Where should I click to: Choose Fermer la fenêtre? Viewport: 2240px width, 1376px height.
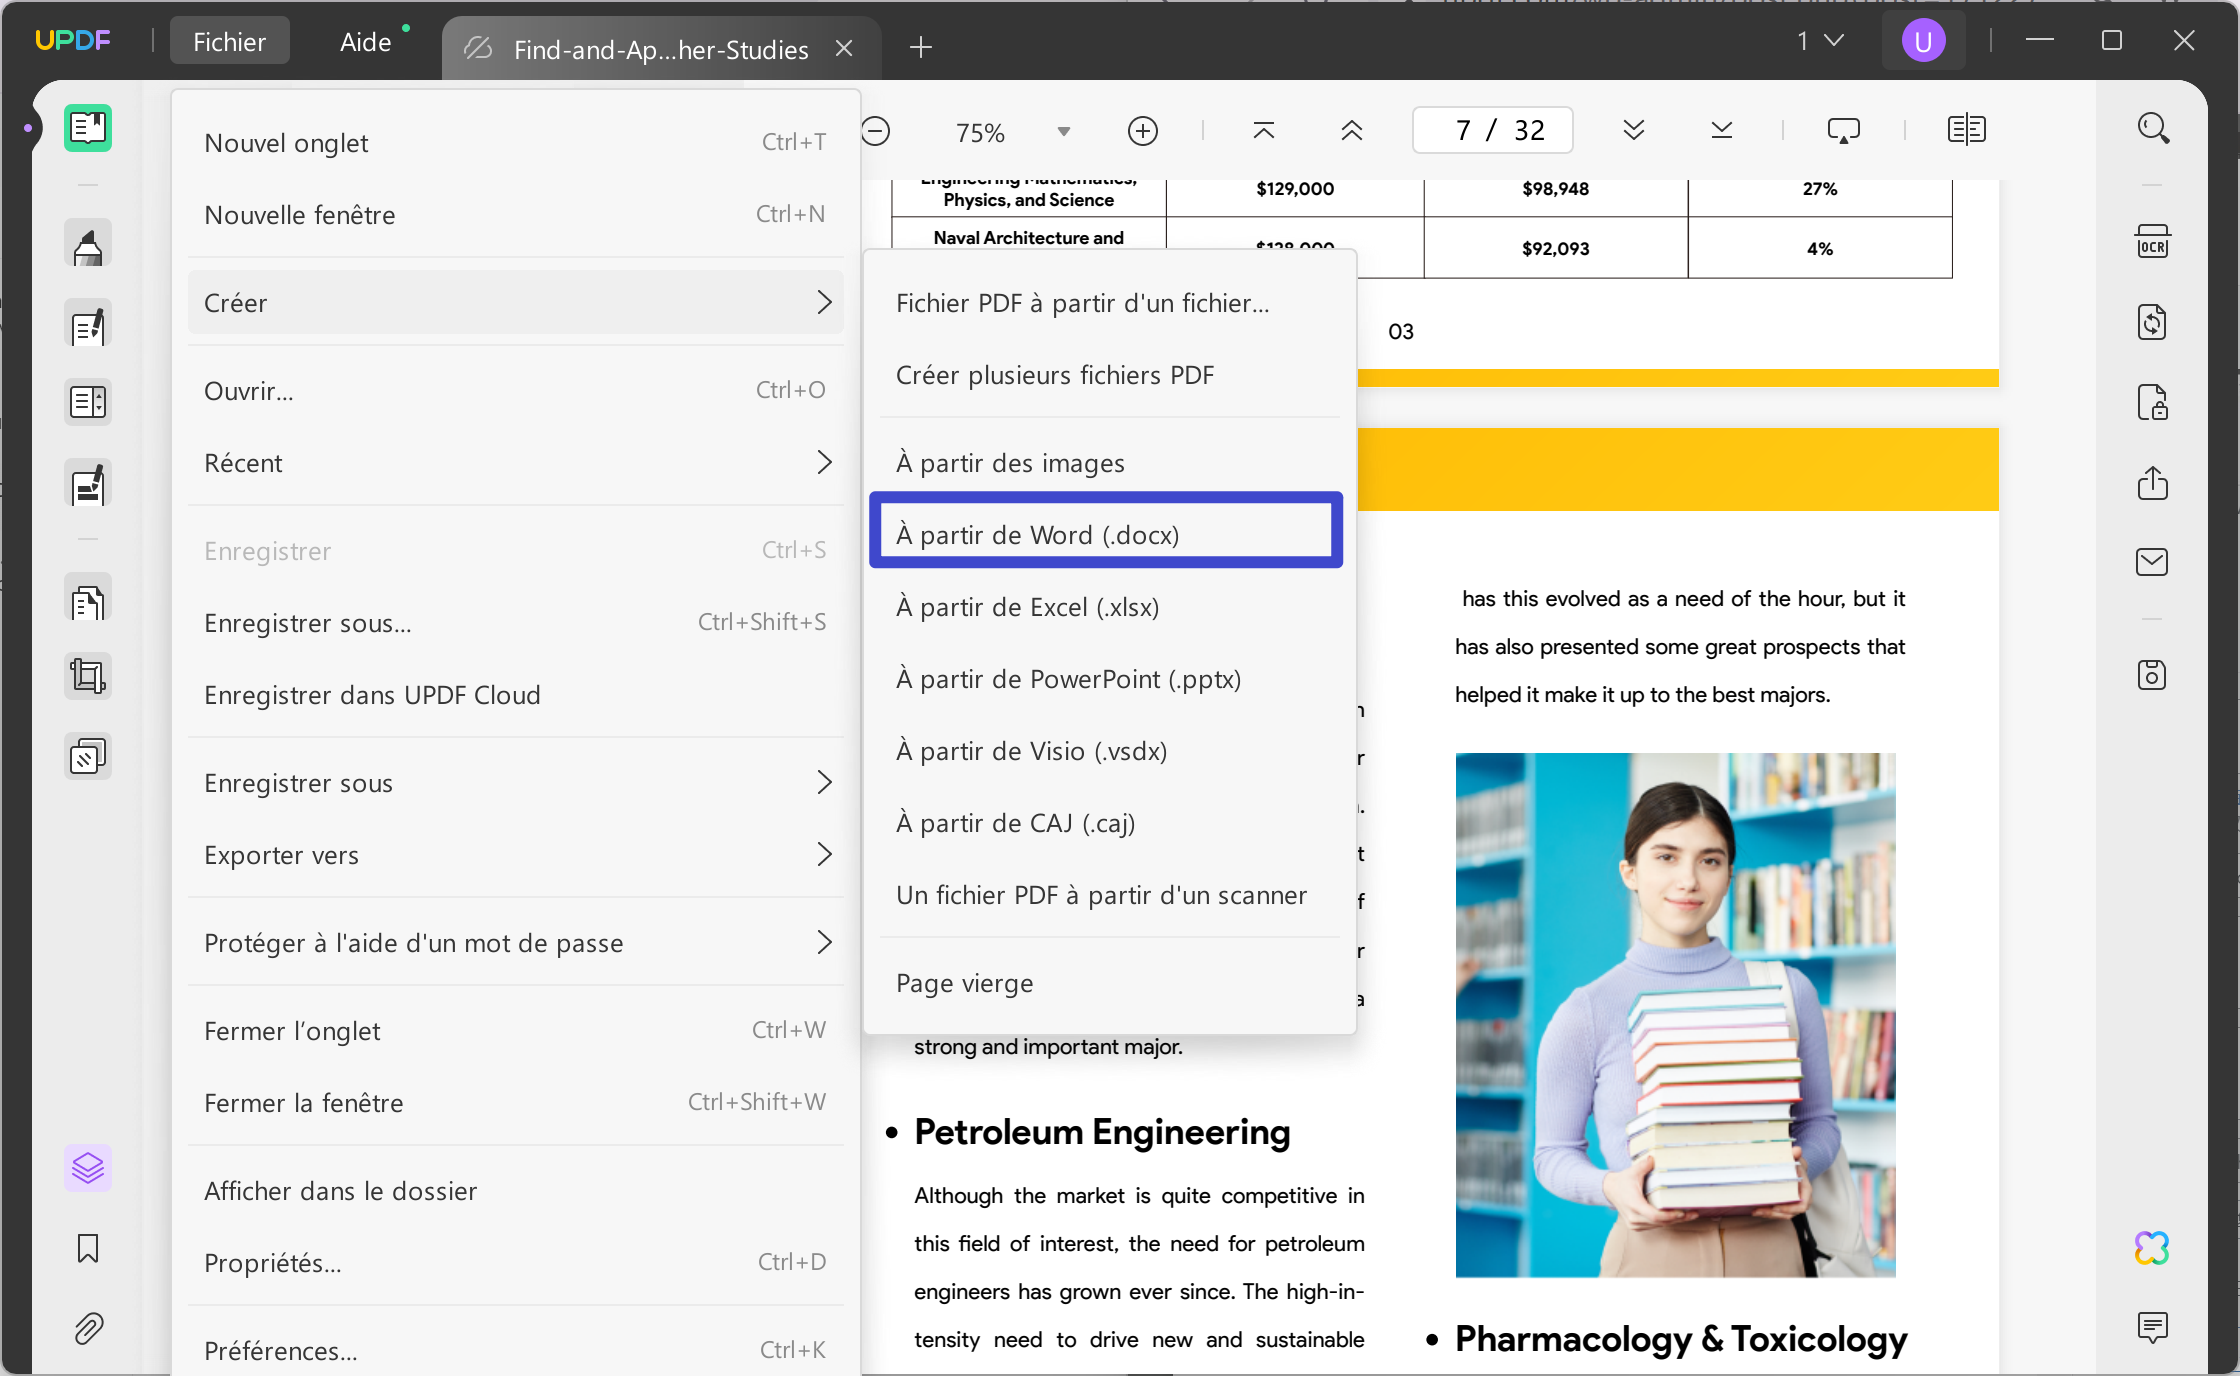point(516,1102)
